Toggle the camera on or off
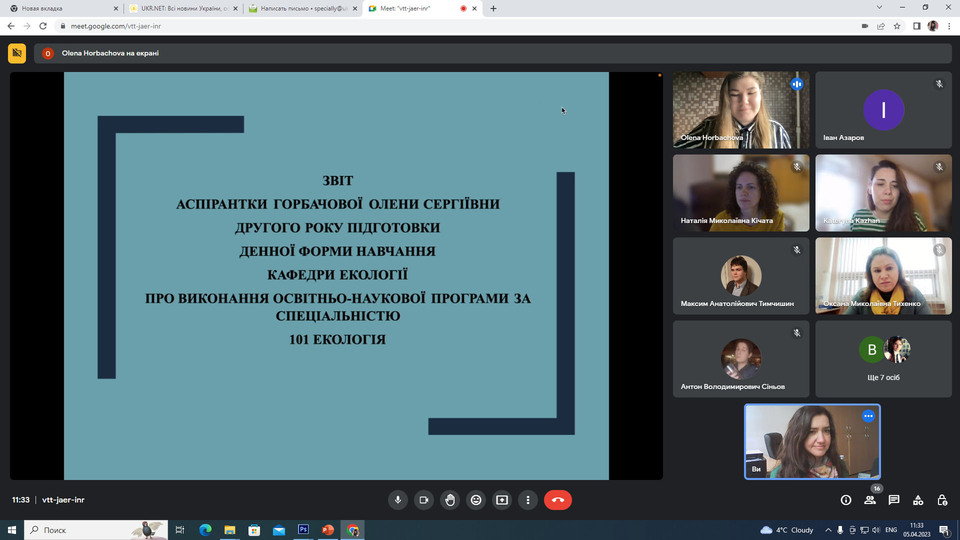The height and width of the screenshot is (540, 960). pyautogui.click(x=424, y=500)
